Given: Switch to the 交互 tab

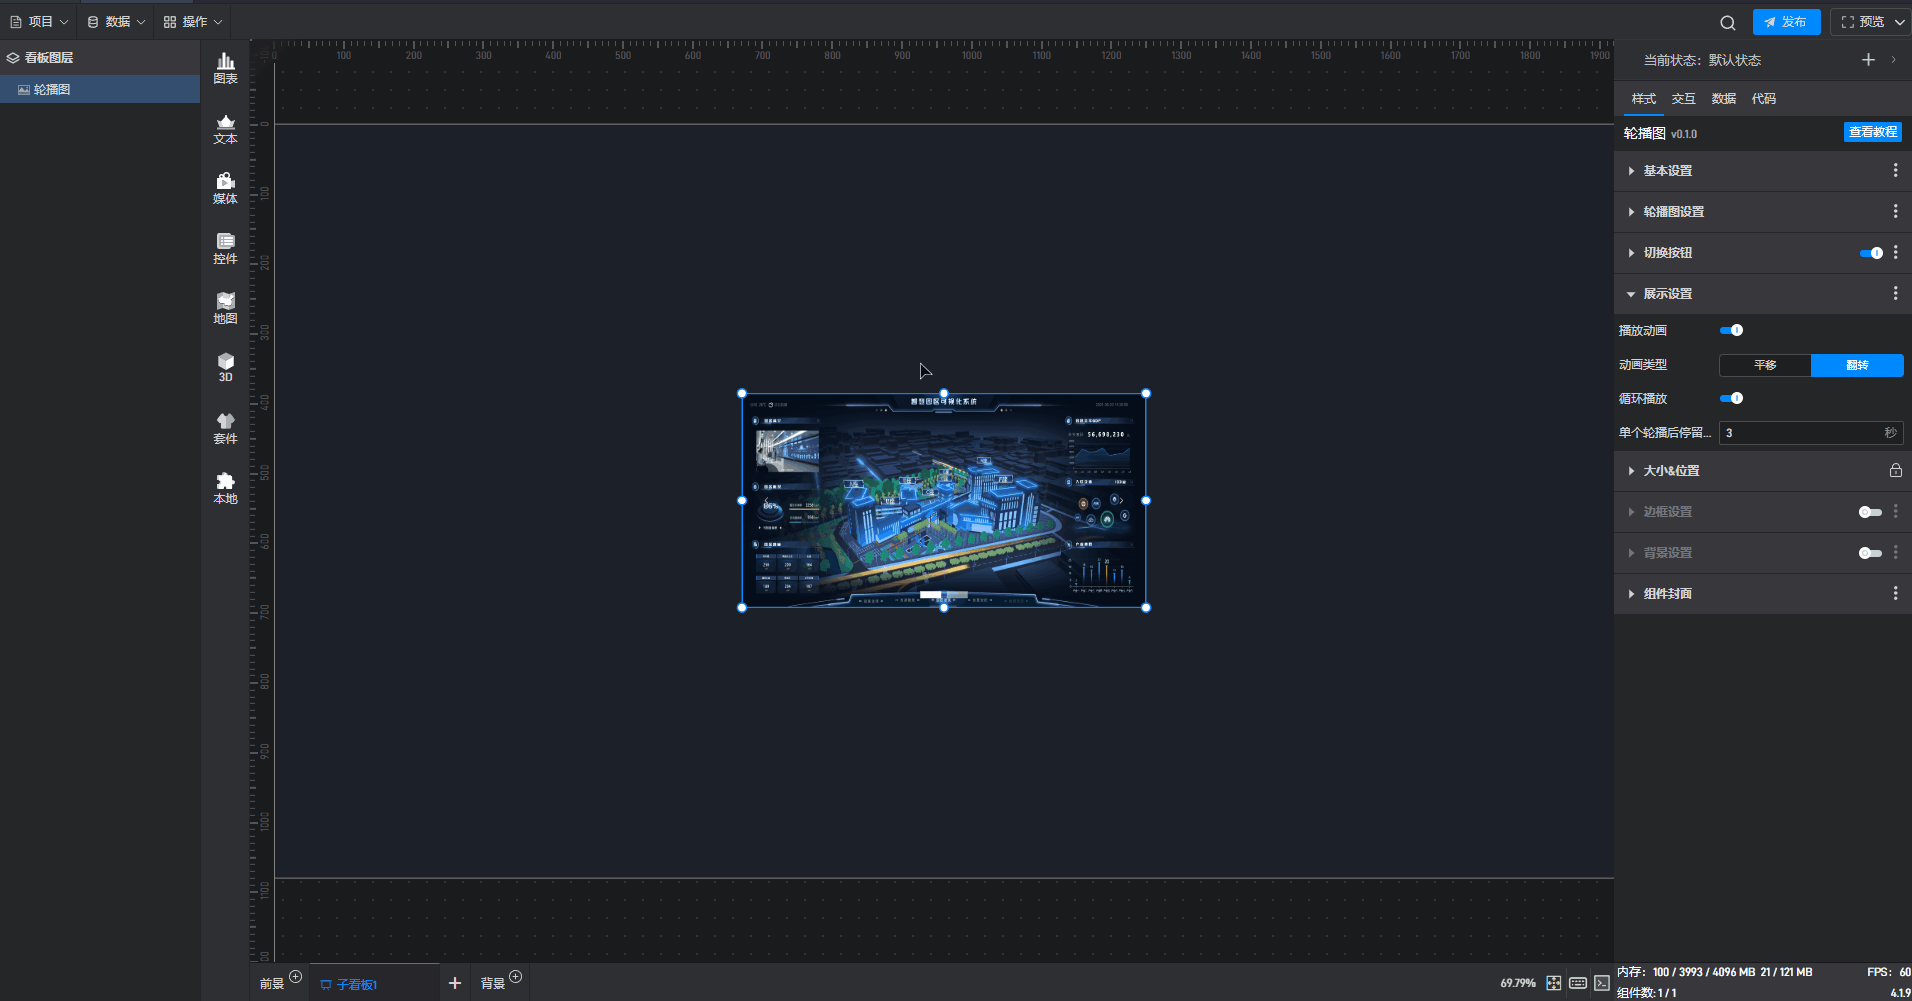Looking at the screenshot, I should [1683, 99].
